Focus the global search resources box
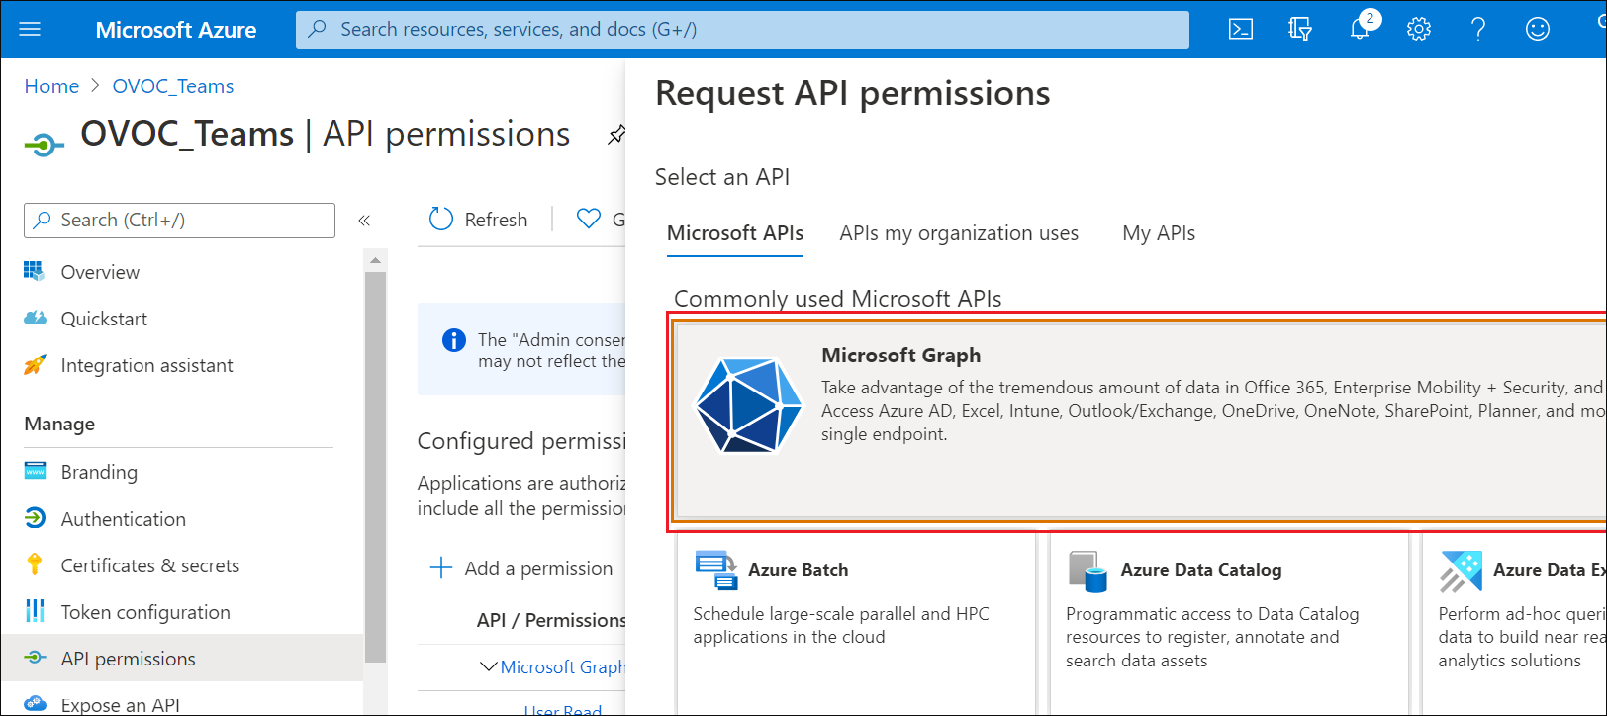The image size is (1607, 716). click(742, 30)
